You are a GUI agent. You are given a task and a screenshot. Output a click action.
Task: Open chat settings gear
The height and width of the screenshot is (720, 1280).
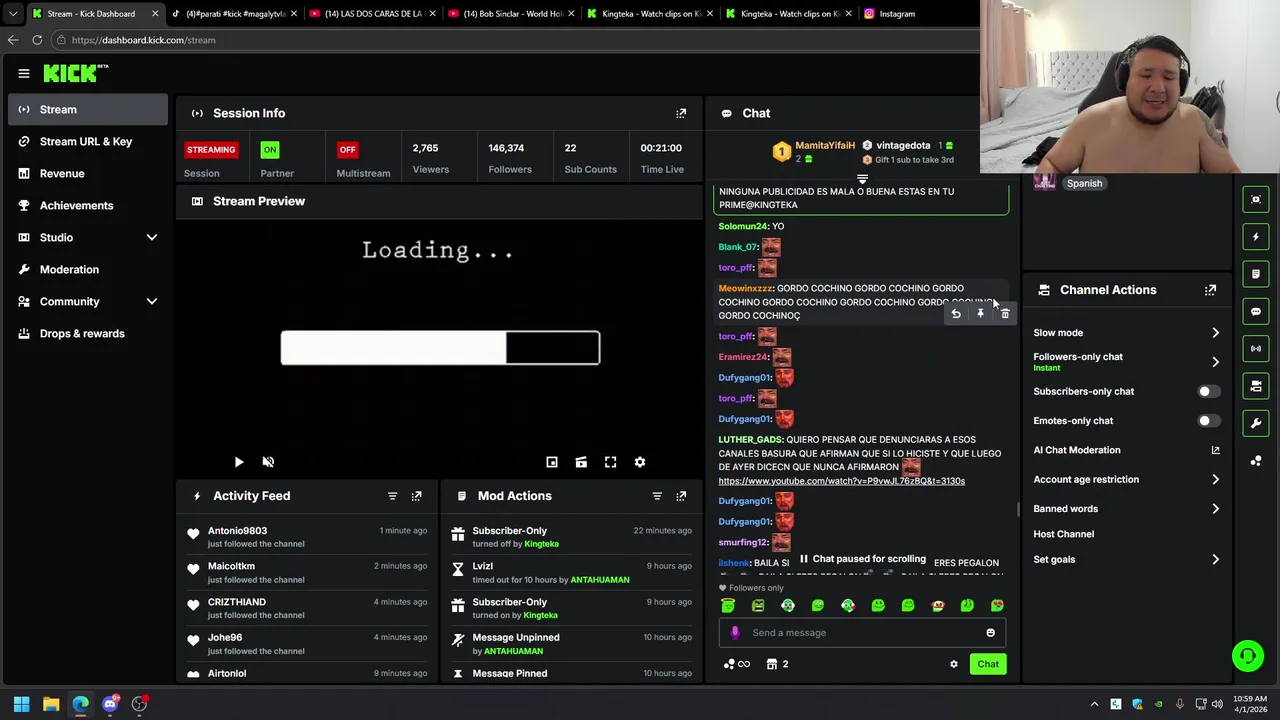click(x=954, y=664)
